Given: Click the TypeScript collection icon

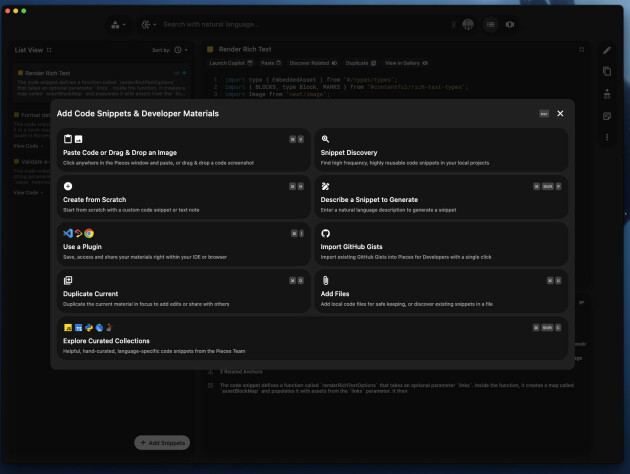Looking at the screenshot, I should (x=78, y=327).
